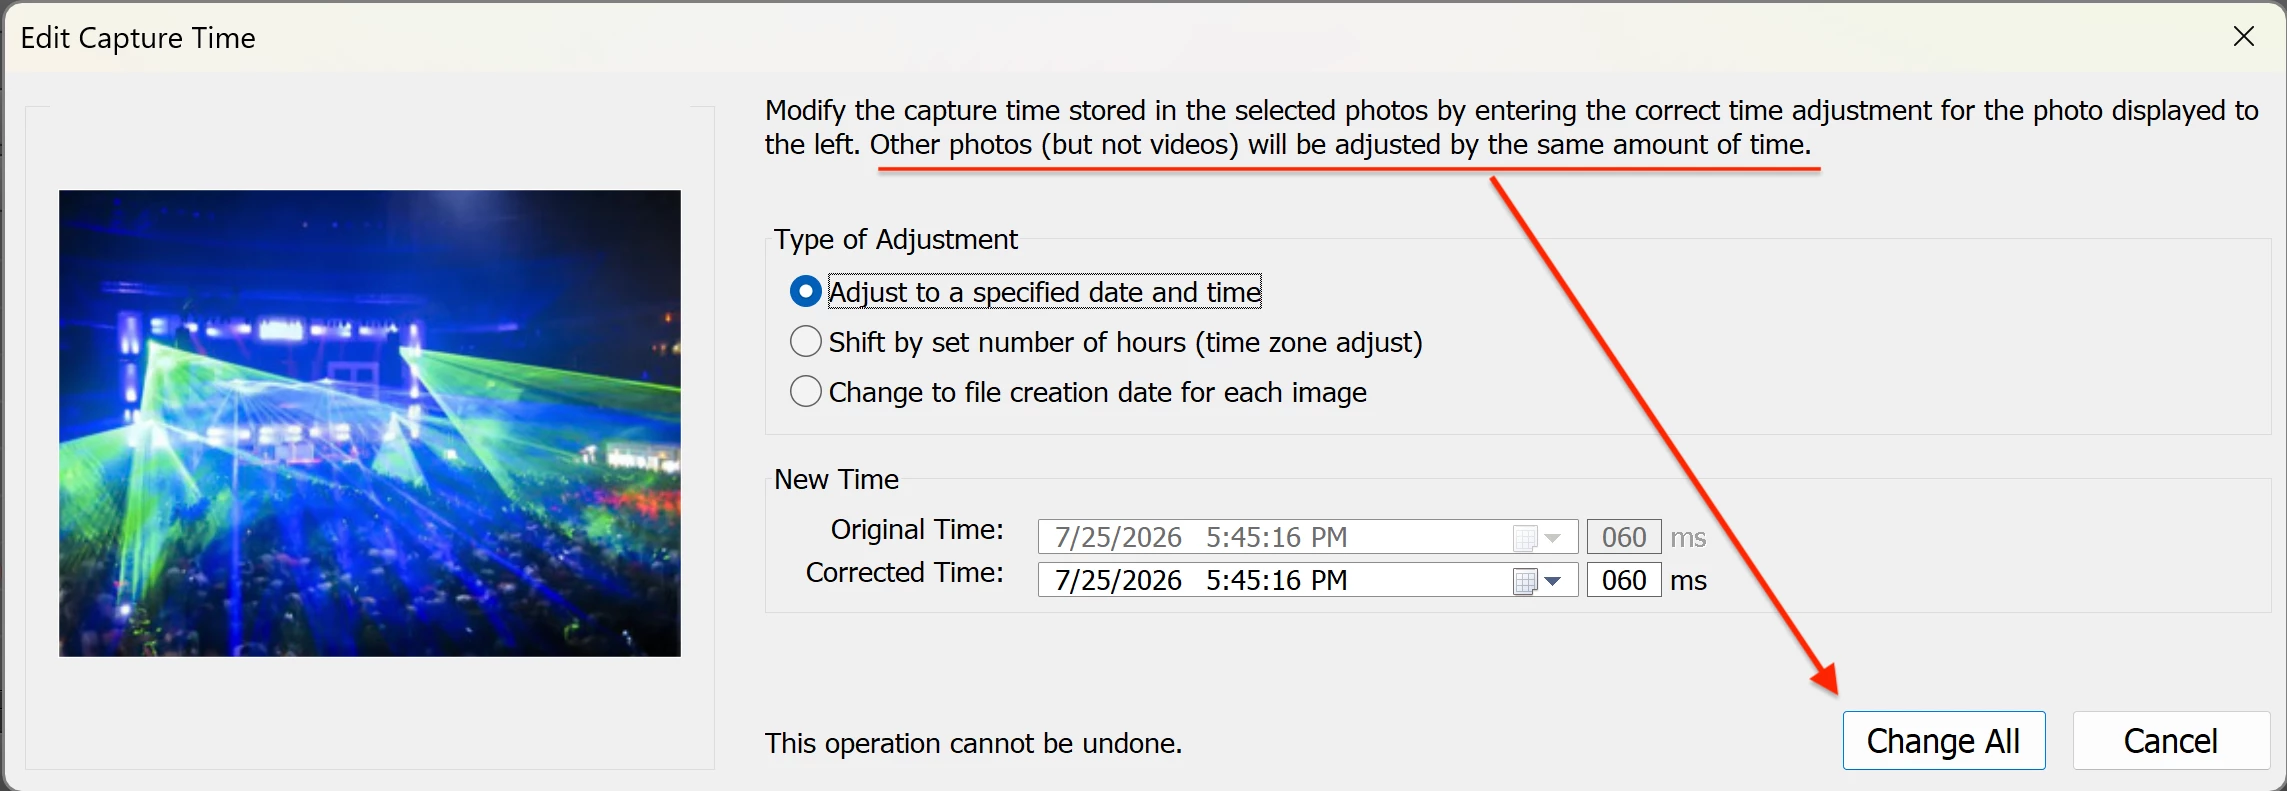The width and height of the screenshot is (2287, 791).
Task: Click the Original Time dropdown arrow
Action: coord(1553,538)
